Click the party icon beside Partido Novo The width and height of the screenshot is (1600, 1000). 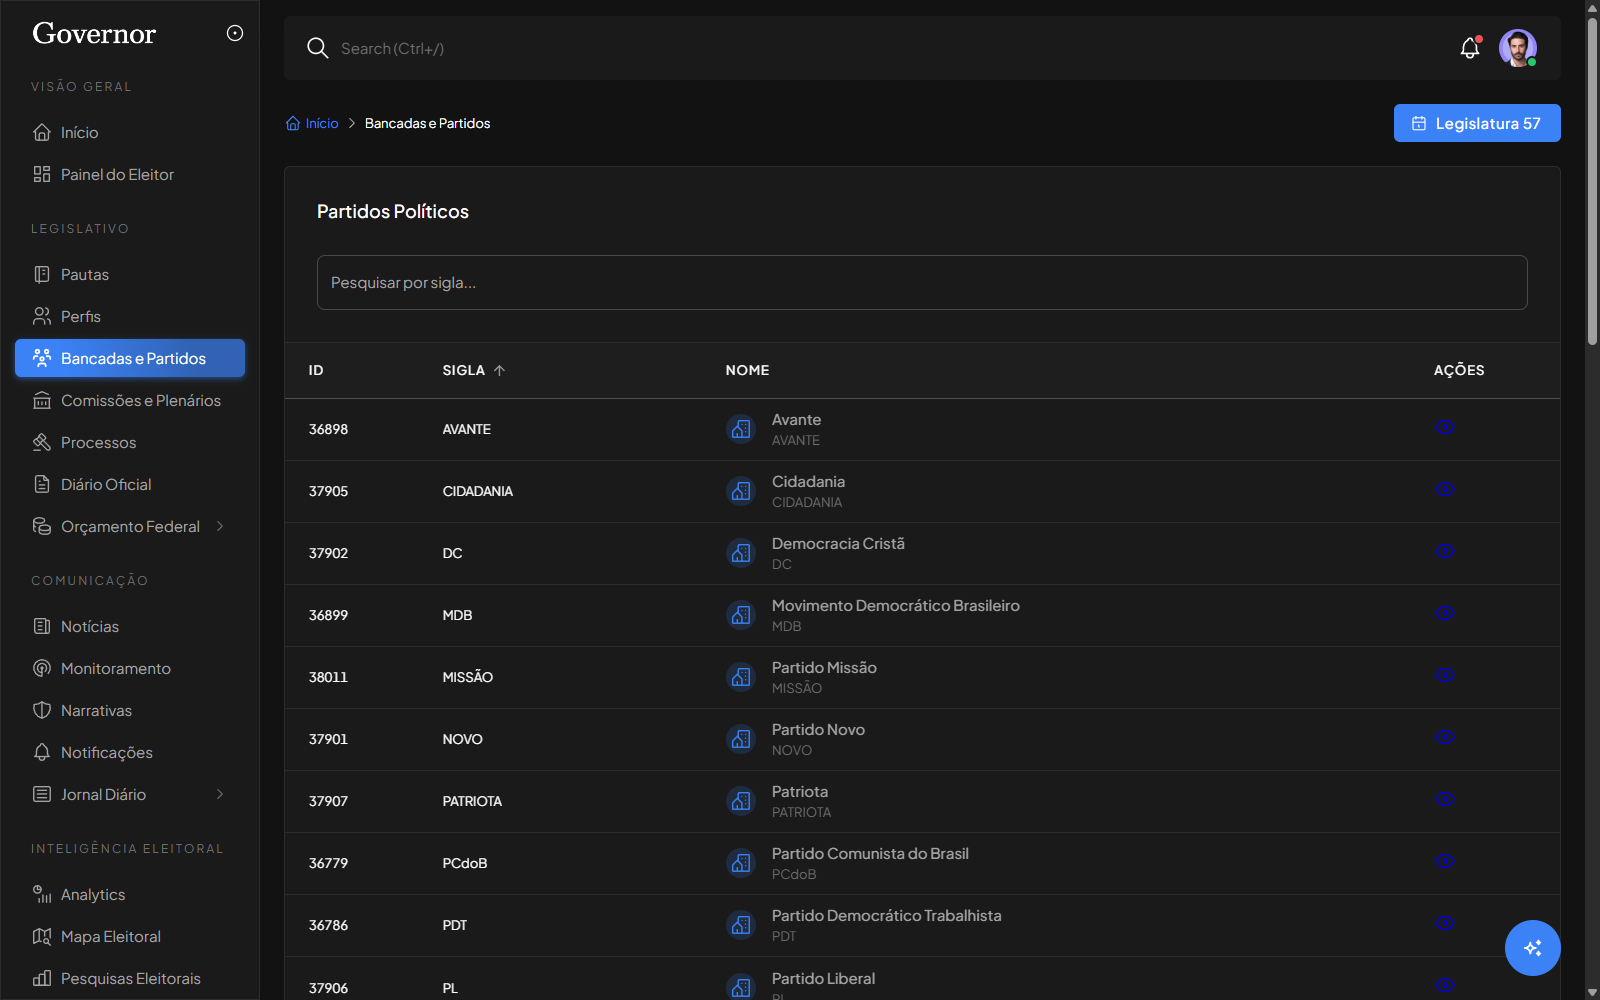(741, 739)
